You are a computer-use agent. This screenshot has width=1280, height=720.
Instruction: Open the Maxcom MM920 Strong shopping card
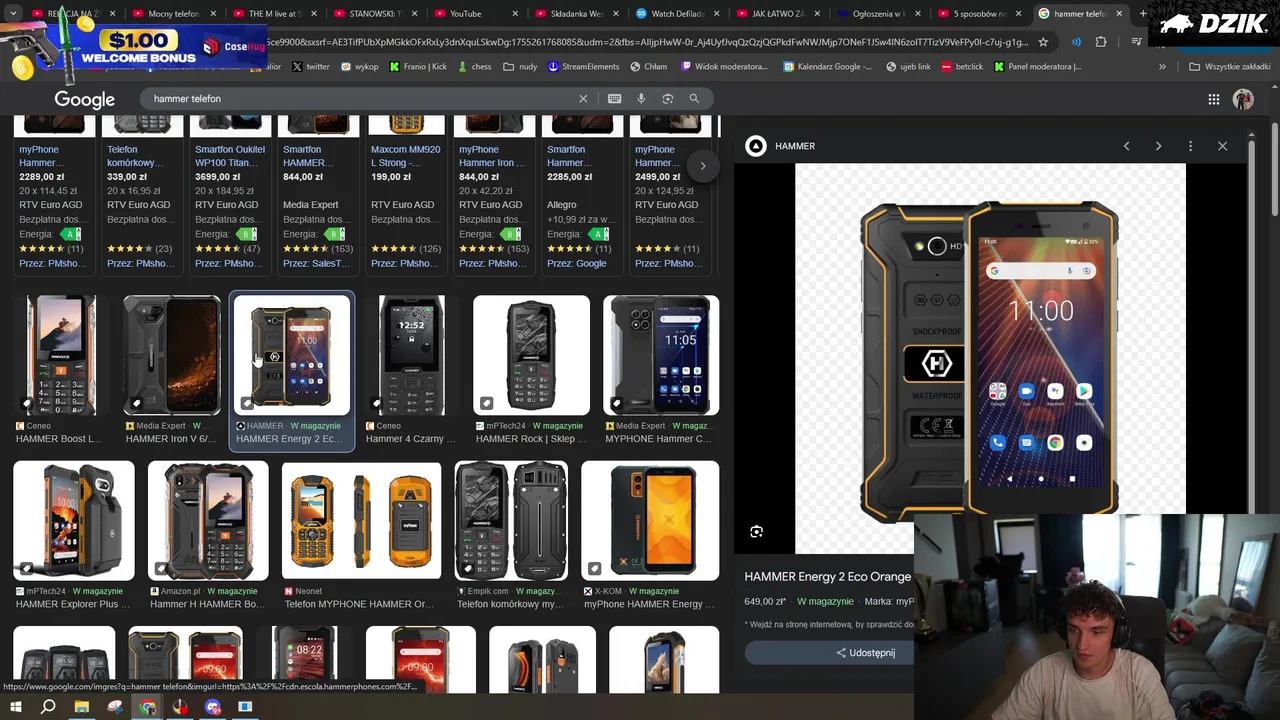(406, 195)
